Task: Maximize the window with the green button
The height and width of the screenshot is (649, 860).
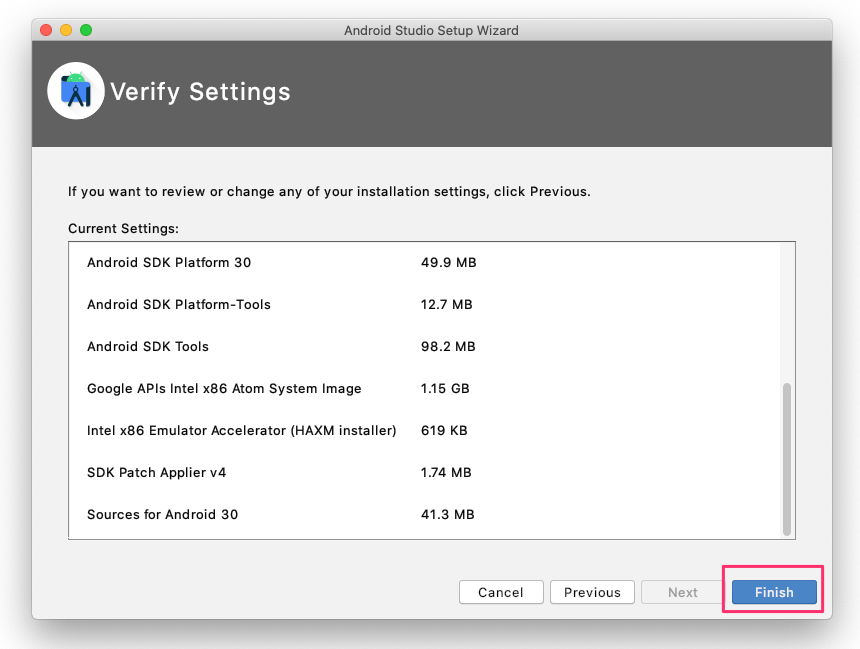Action: pyautogui.click(x=86, y=30)
